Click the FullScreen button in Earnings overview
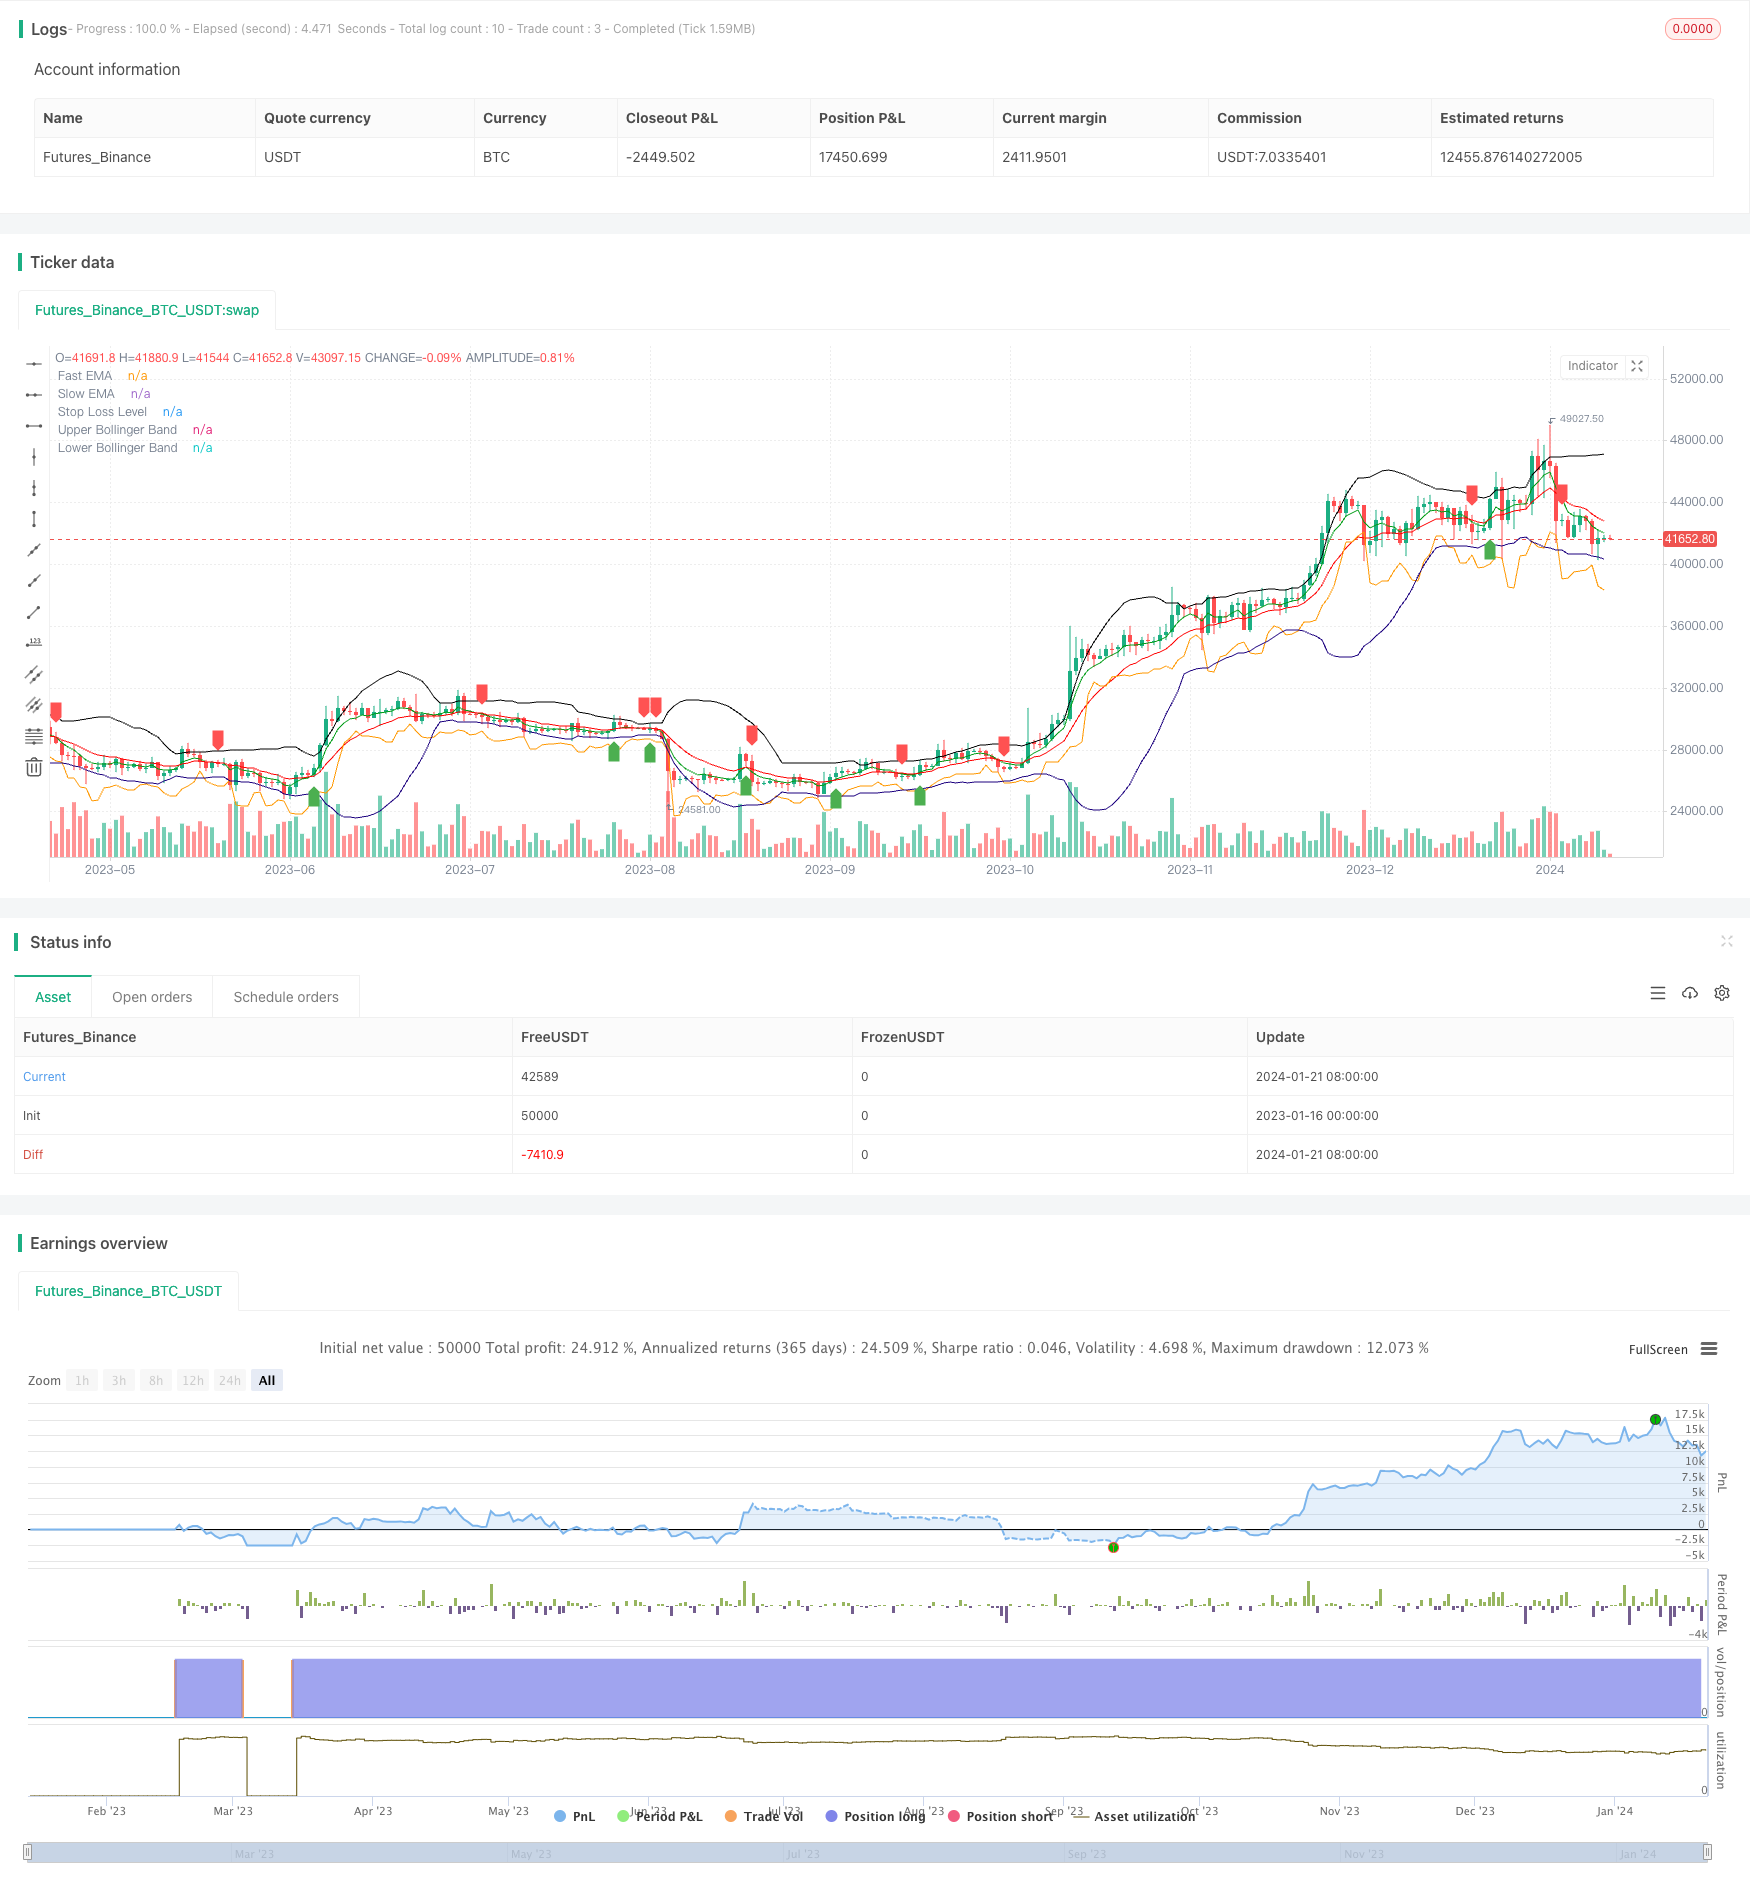The image size is (1750, 1893). point(1657,1349)
